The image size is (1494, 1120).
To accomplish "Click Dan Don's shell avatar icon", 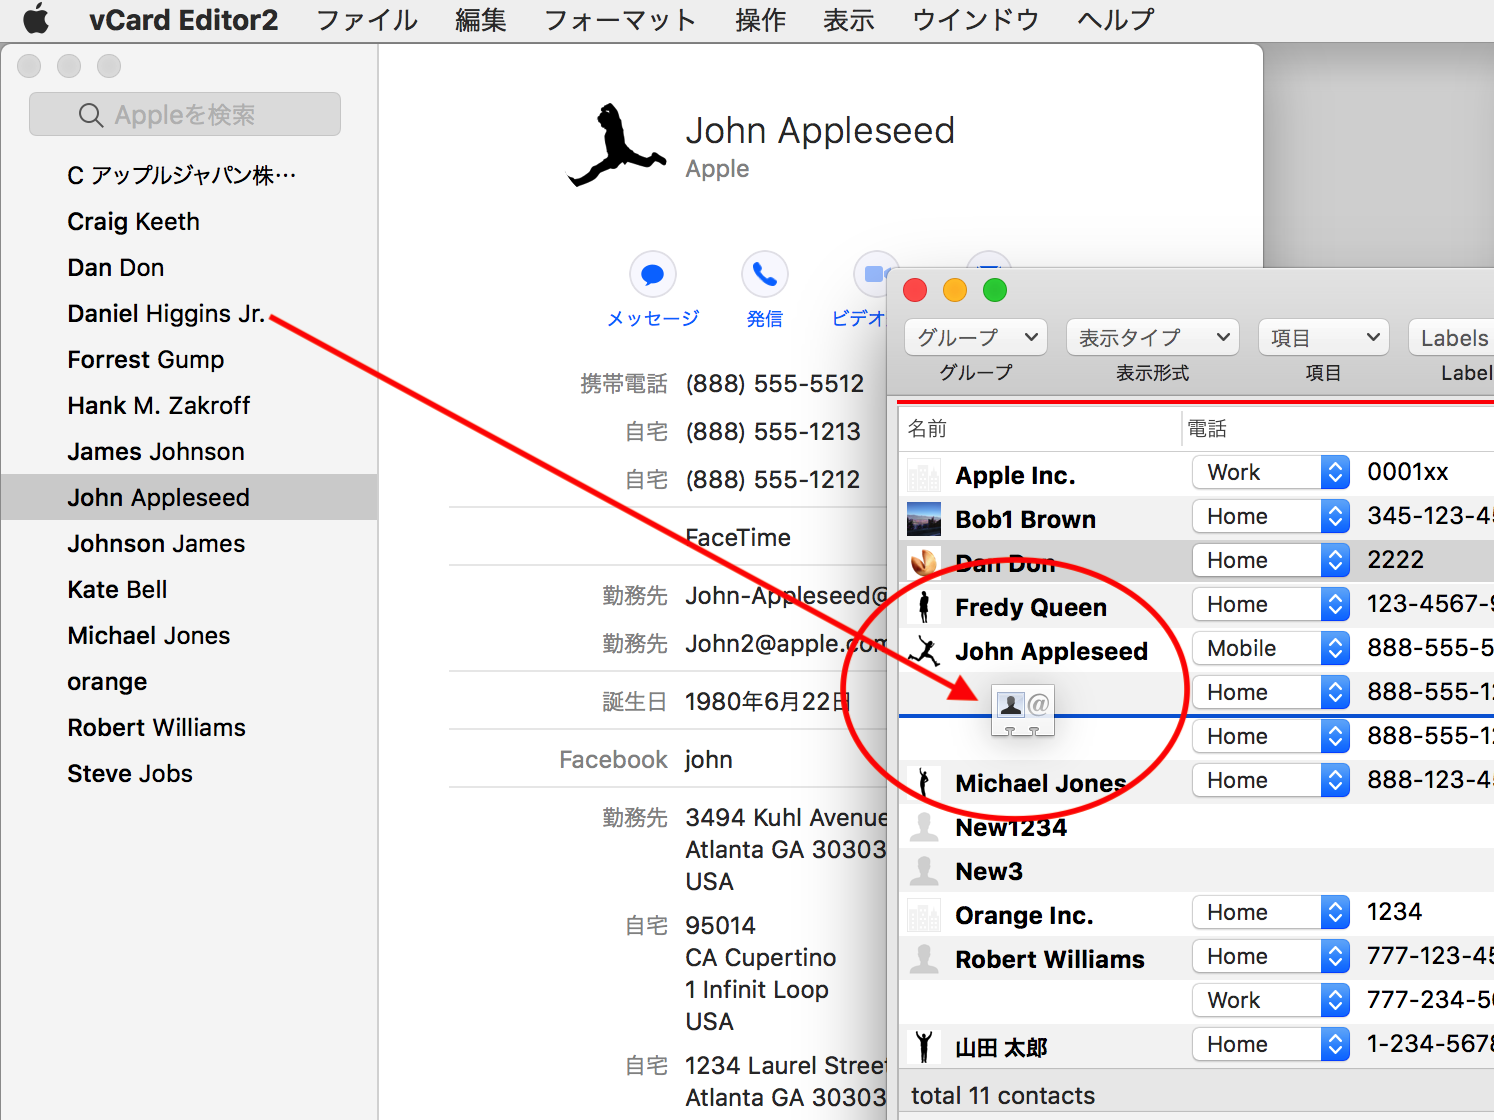I will [x=924, y=564].
